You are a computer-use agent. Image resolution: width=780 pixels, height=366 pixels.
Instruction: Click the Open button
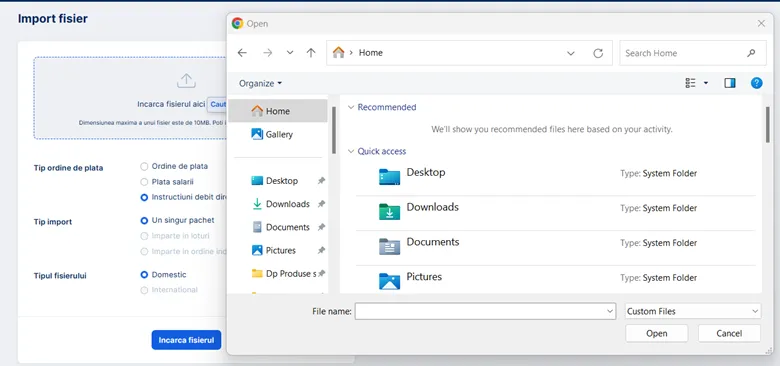(657, 333)
